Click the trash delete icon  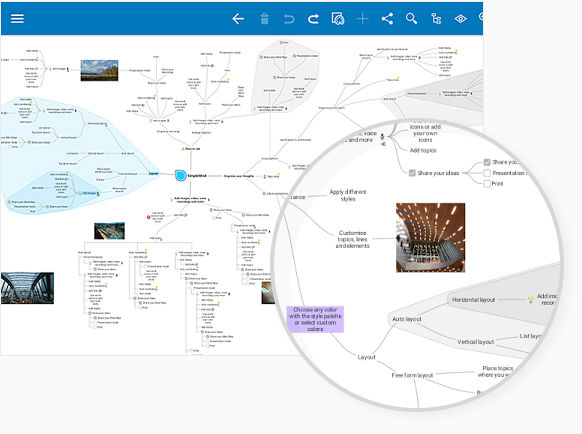pyautogui.click(x=264, y=18)
